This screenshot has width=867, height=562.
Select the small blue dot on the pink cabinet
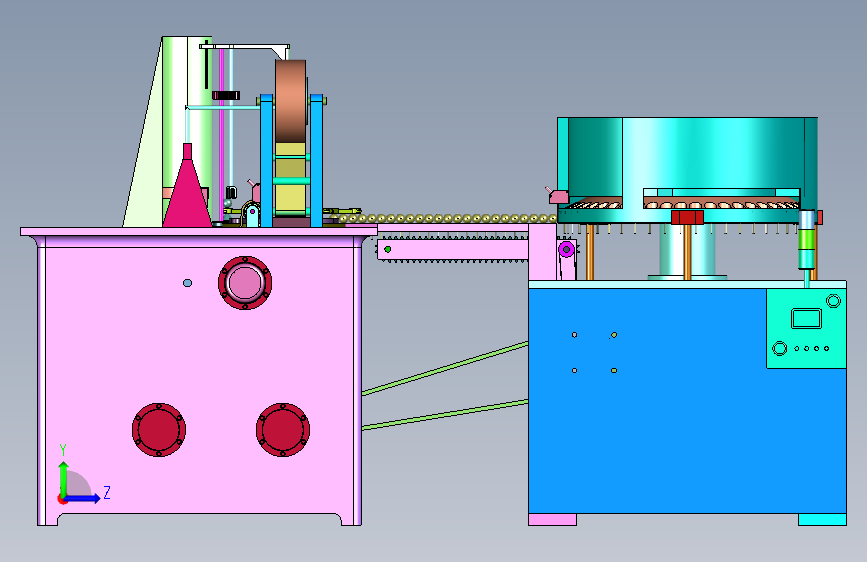187,283
